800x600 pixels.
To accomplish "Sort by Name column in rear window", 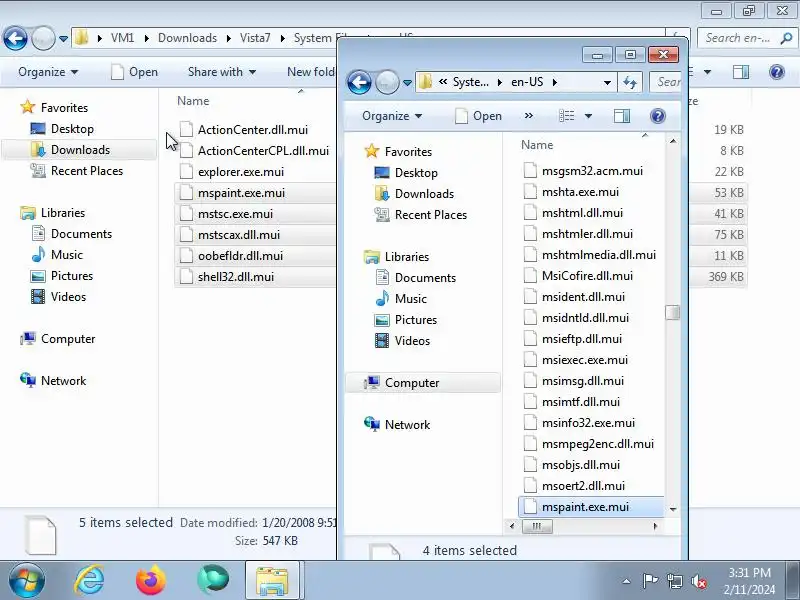I will coord(193,101).
